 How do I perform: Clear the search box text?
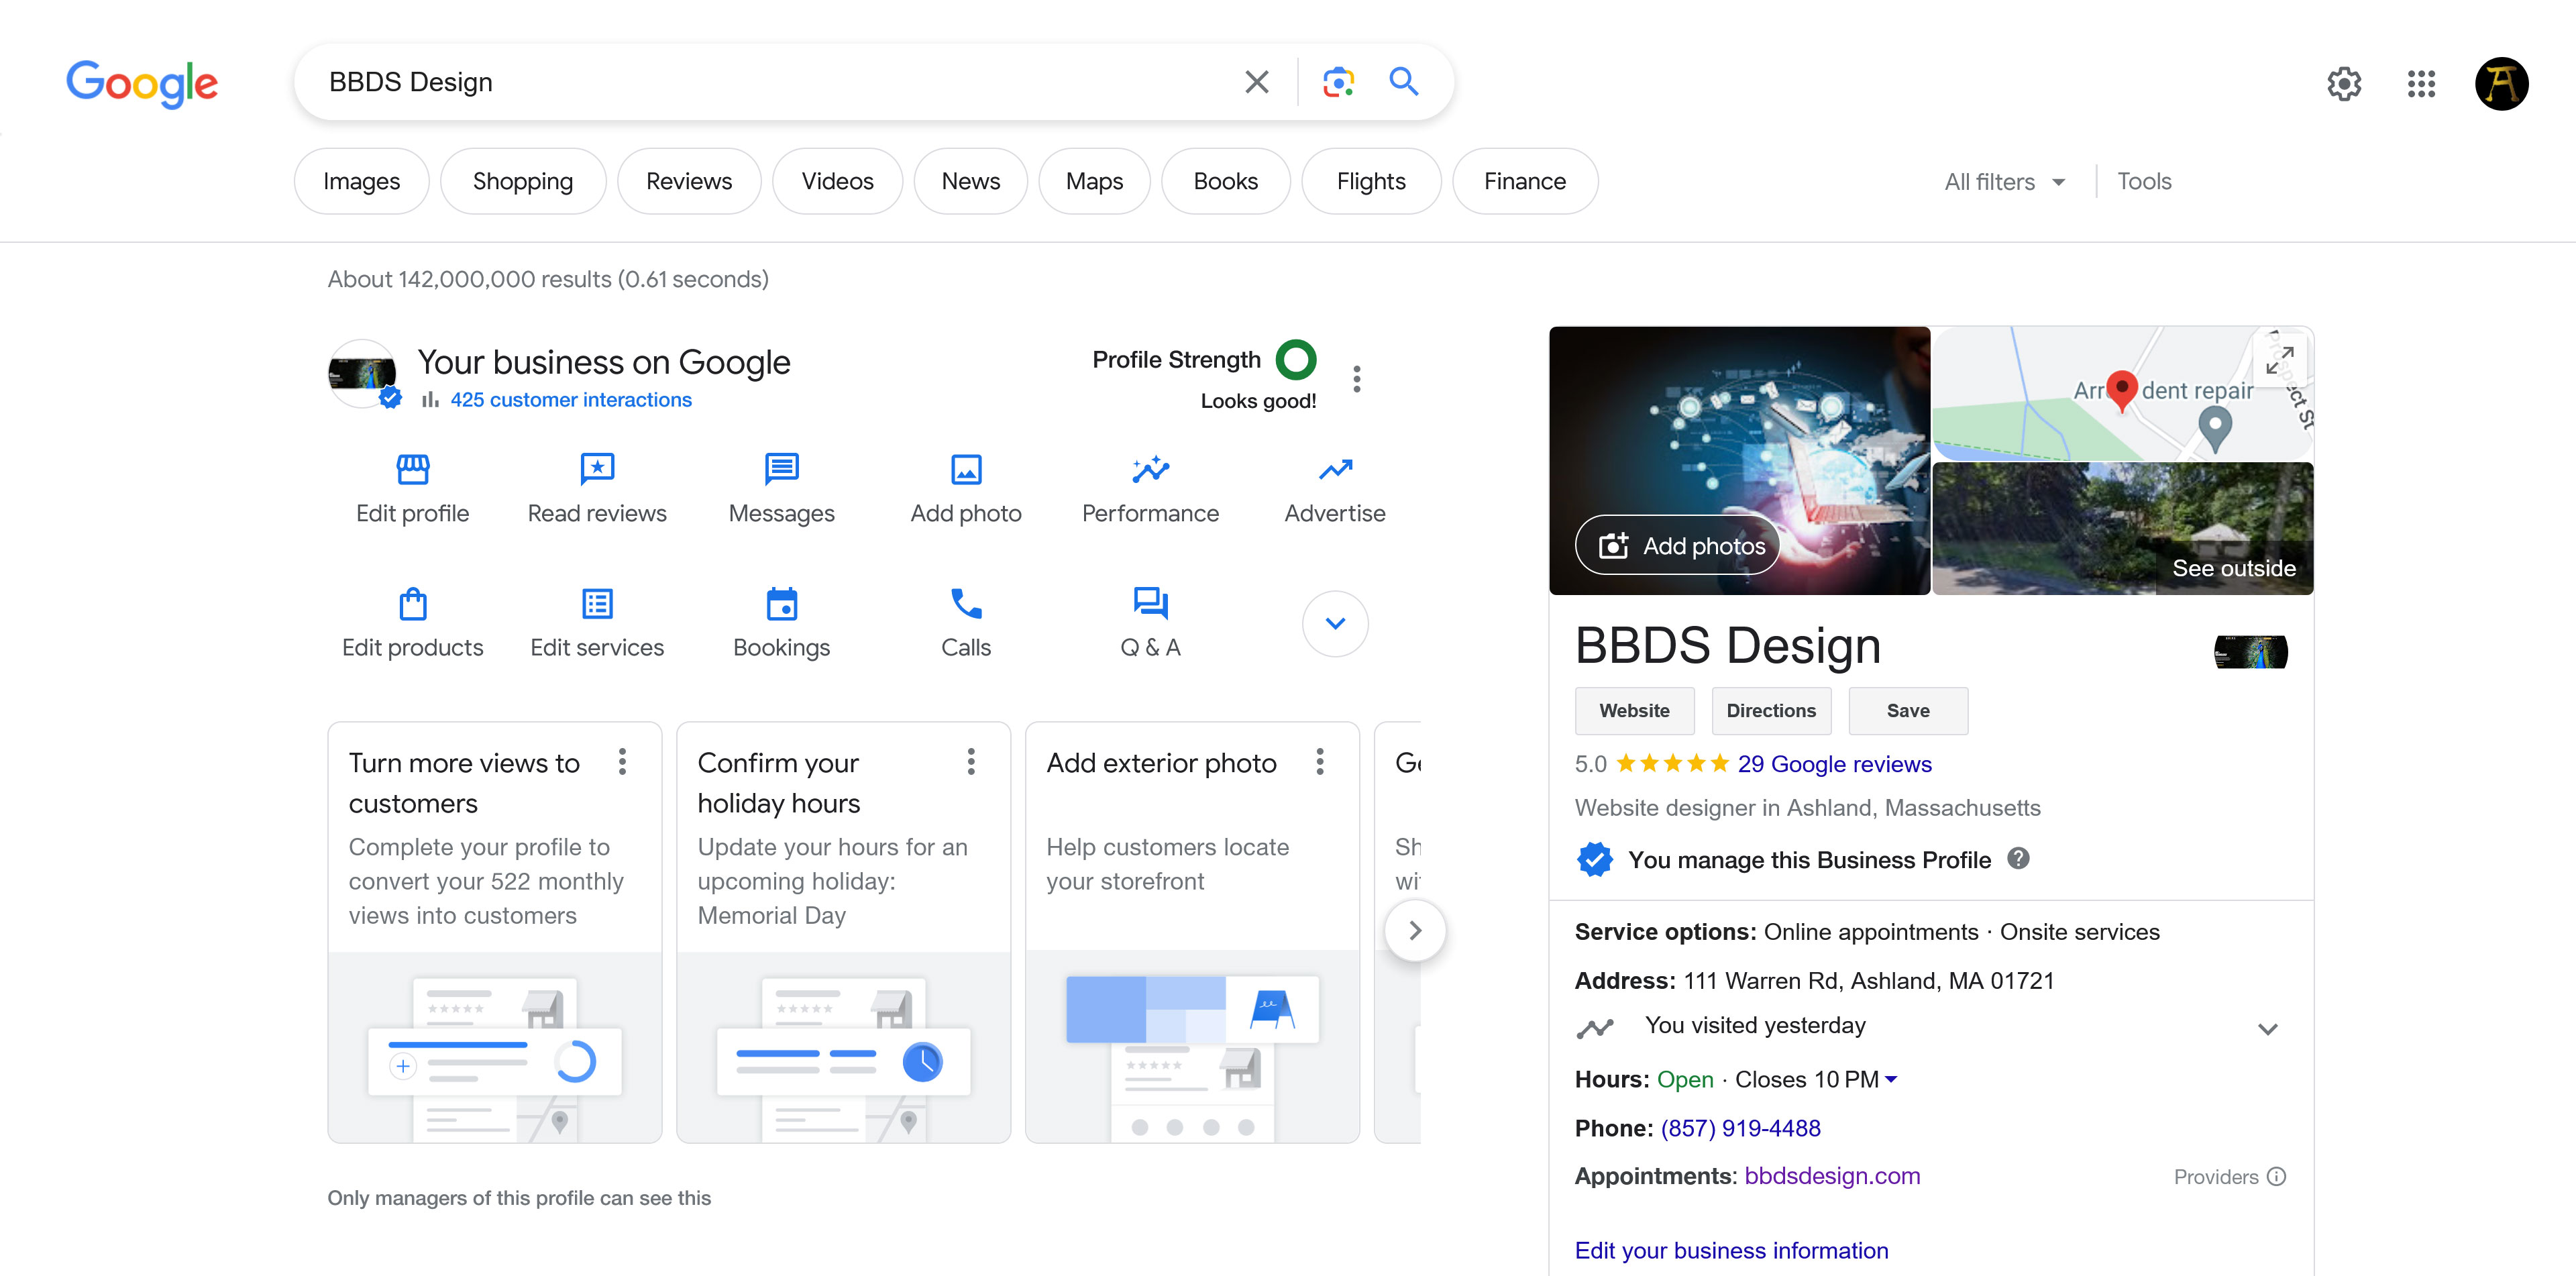[x=1256, y=82]
